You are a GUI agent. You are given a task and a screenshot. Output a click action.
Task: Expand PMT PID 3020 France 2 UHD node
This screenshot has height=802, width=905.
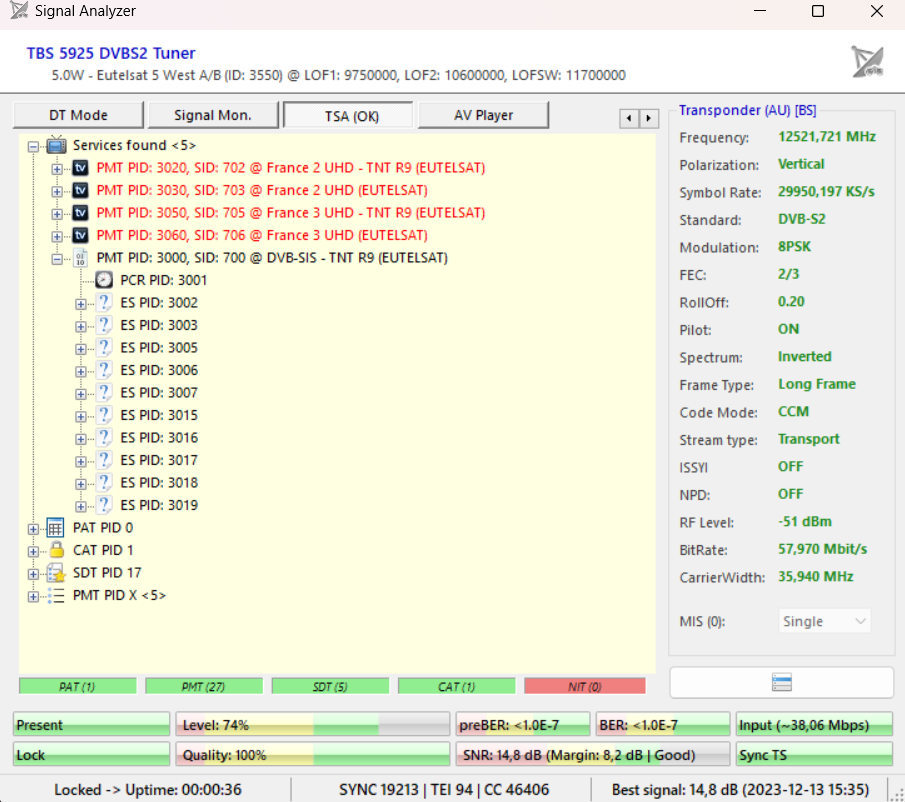click(x=57, y=169)
